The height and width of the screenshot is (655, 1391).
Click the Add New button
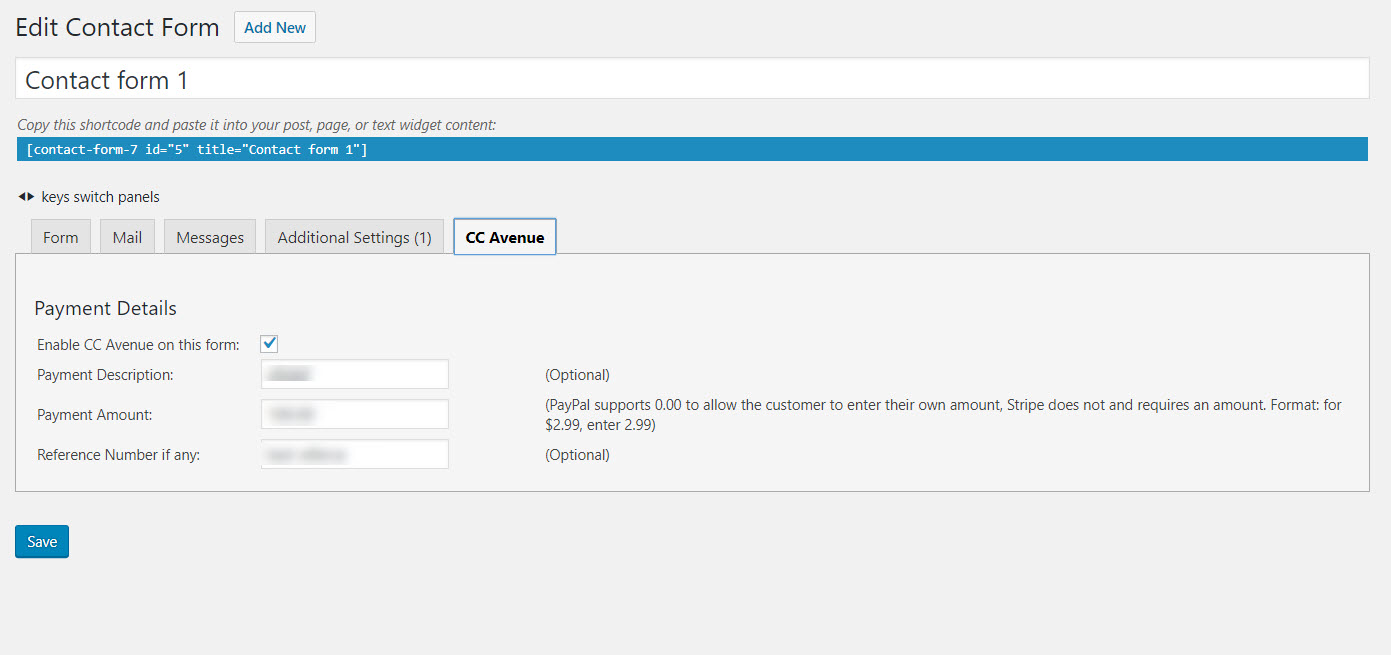click(275, 28)
